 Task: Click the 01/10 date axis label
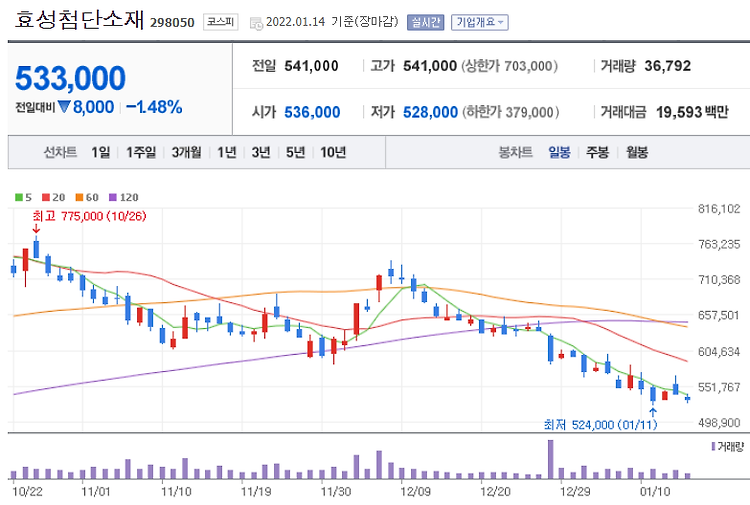655,491
